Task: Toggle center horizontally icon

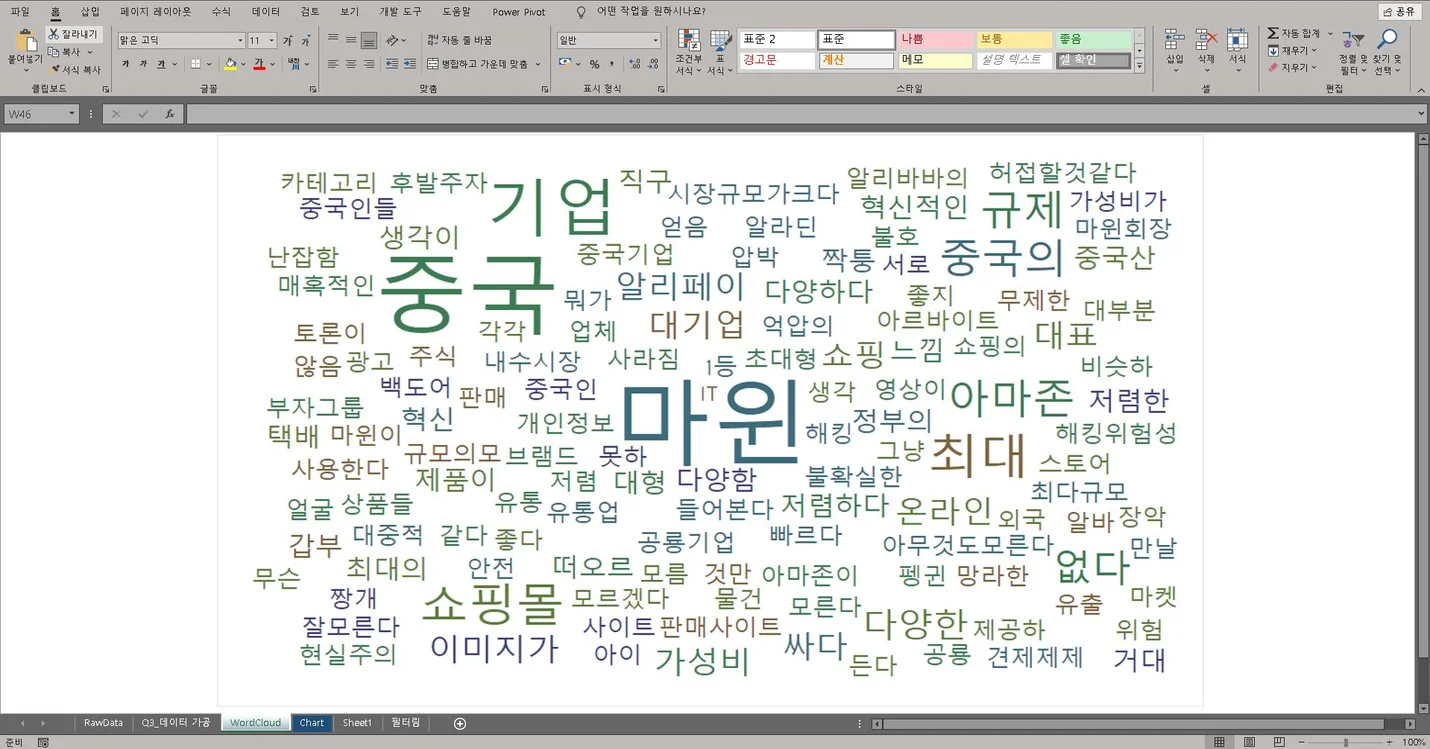Action: (x=351, y=64)
